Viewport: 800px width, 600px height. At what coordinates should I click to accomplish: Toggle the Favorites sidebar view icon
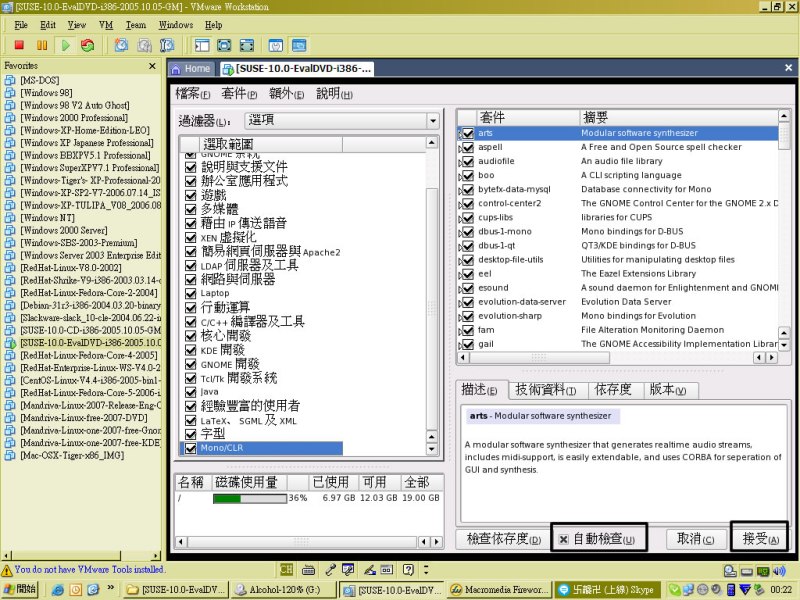click(202, 45)
